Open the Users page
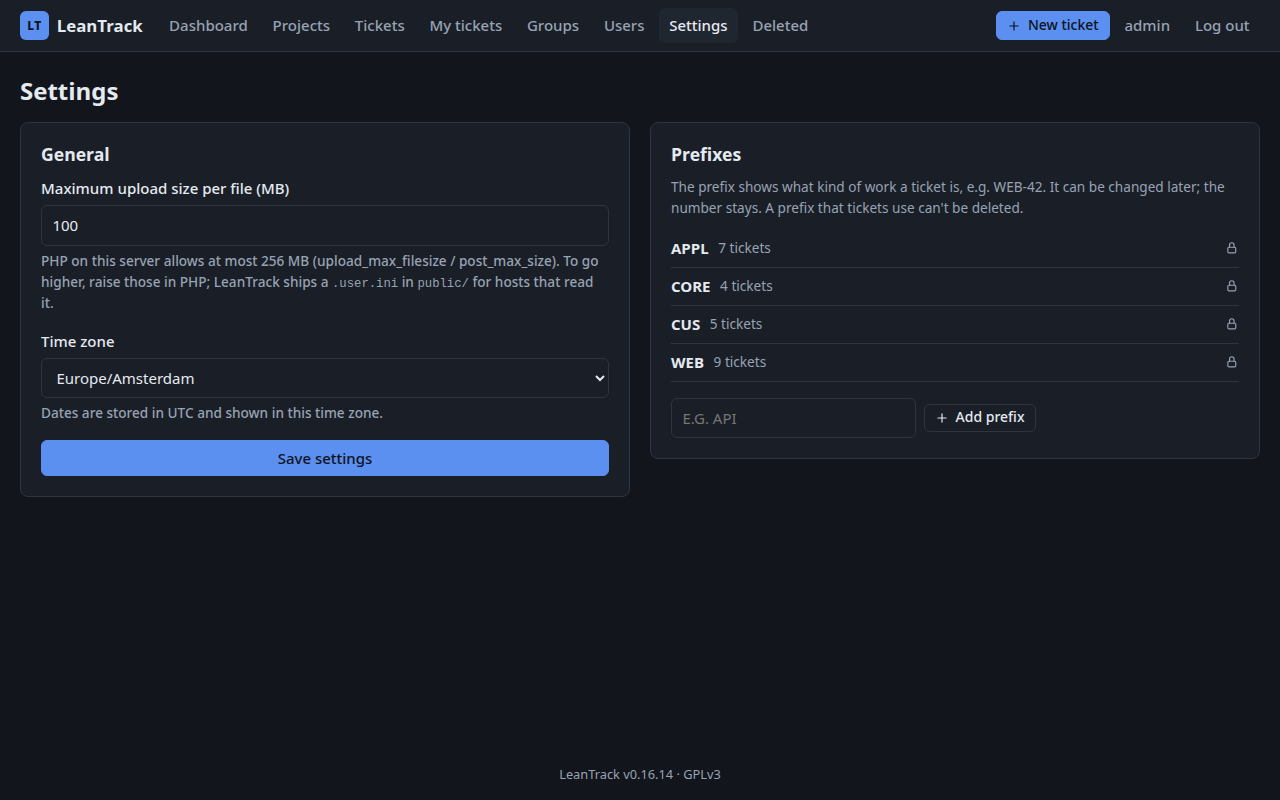 (x=624, y=26)
